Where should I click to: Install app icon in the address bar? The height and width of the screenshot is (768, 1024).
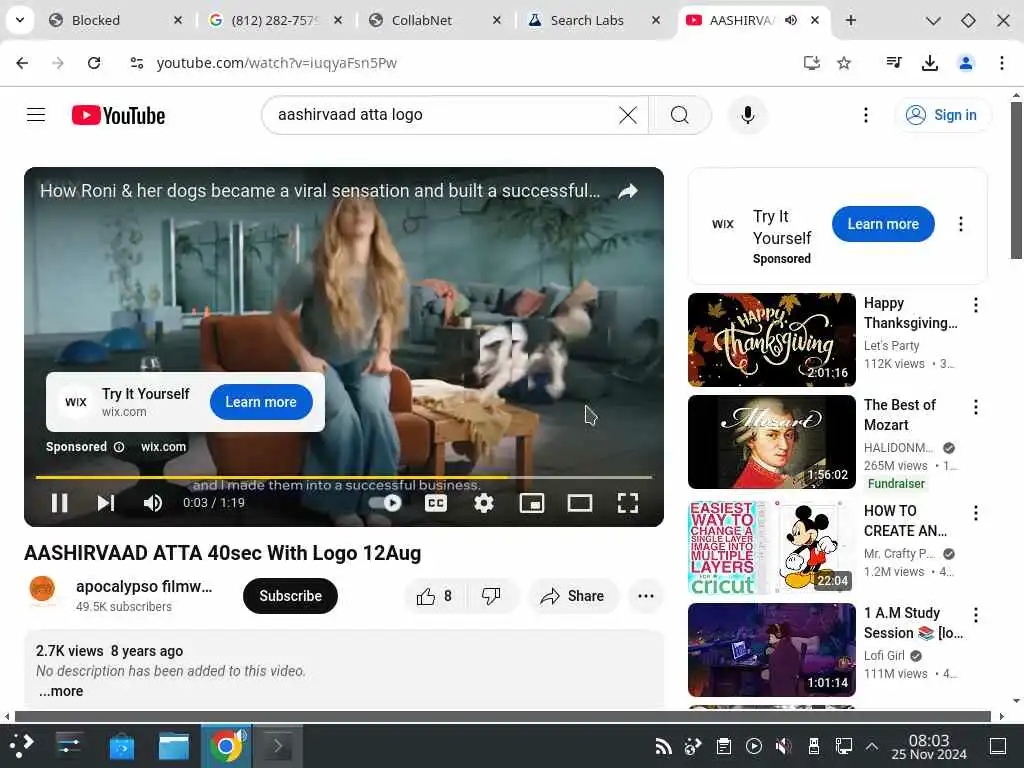click(811, 63)
